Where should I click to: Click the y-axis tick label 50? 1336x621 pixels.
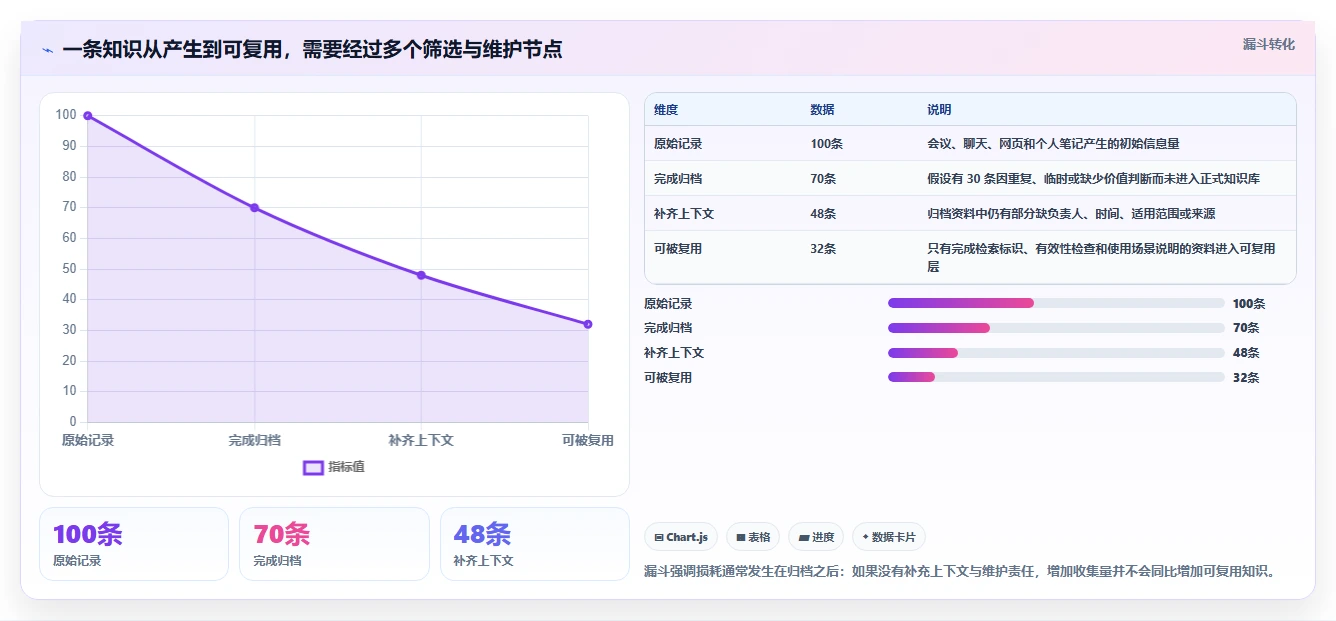pos(69,269)
